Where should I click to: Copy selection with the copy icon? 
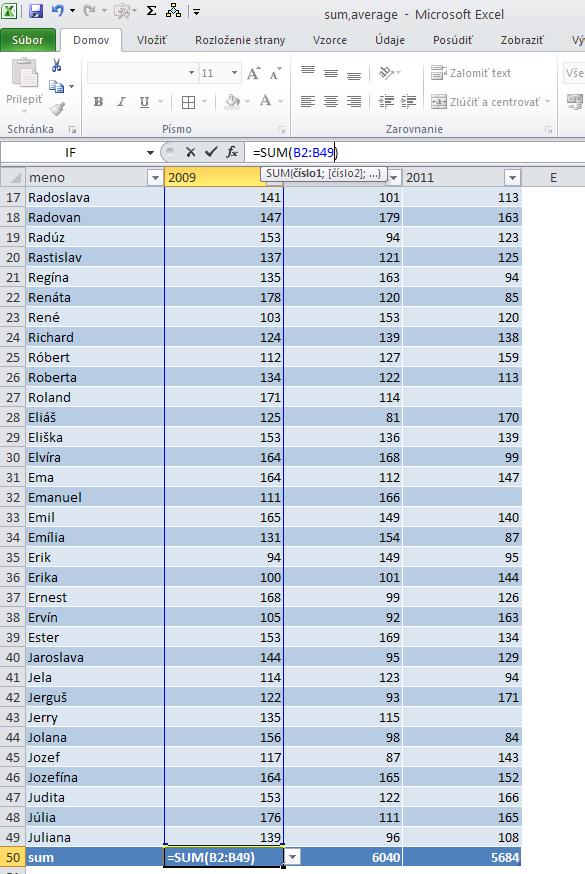click(x=56, y=86)
